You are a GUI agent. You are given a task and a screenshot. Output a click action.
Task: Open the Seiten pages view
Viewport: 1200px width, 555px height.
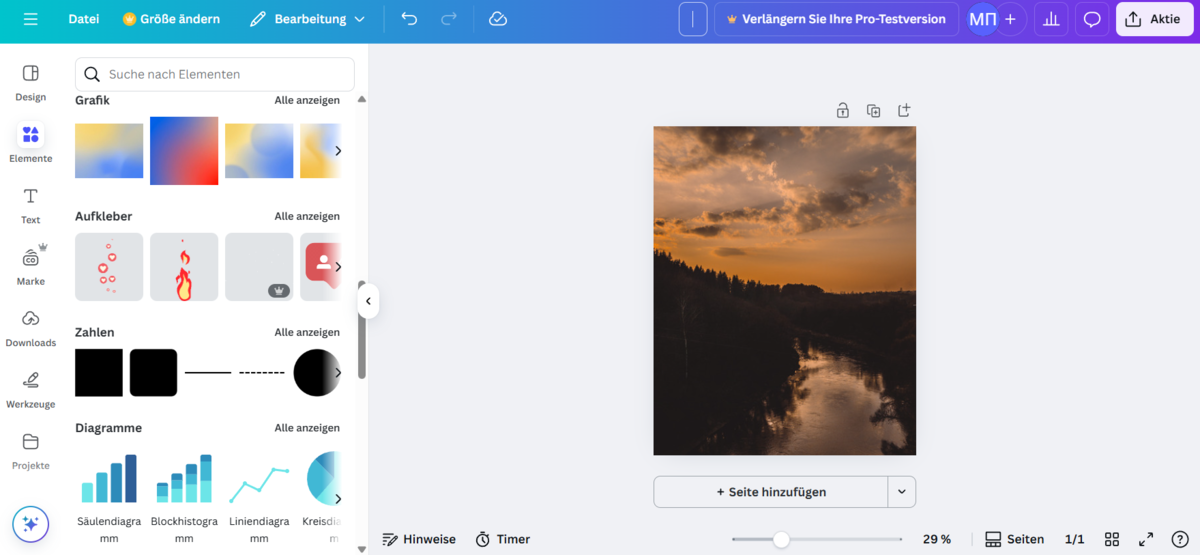(1014, 539)
